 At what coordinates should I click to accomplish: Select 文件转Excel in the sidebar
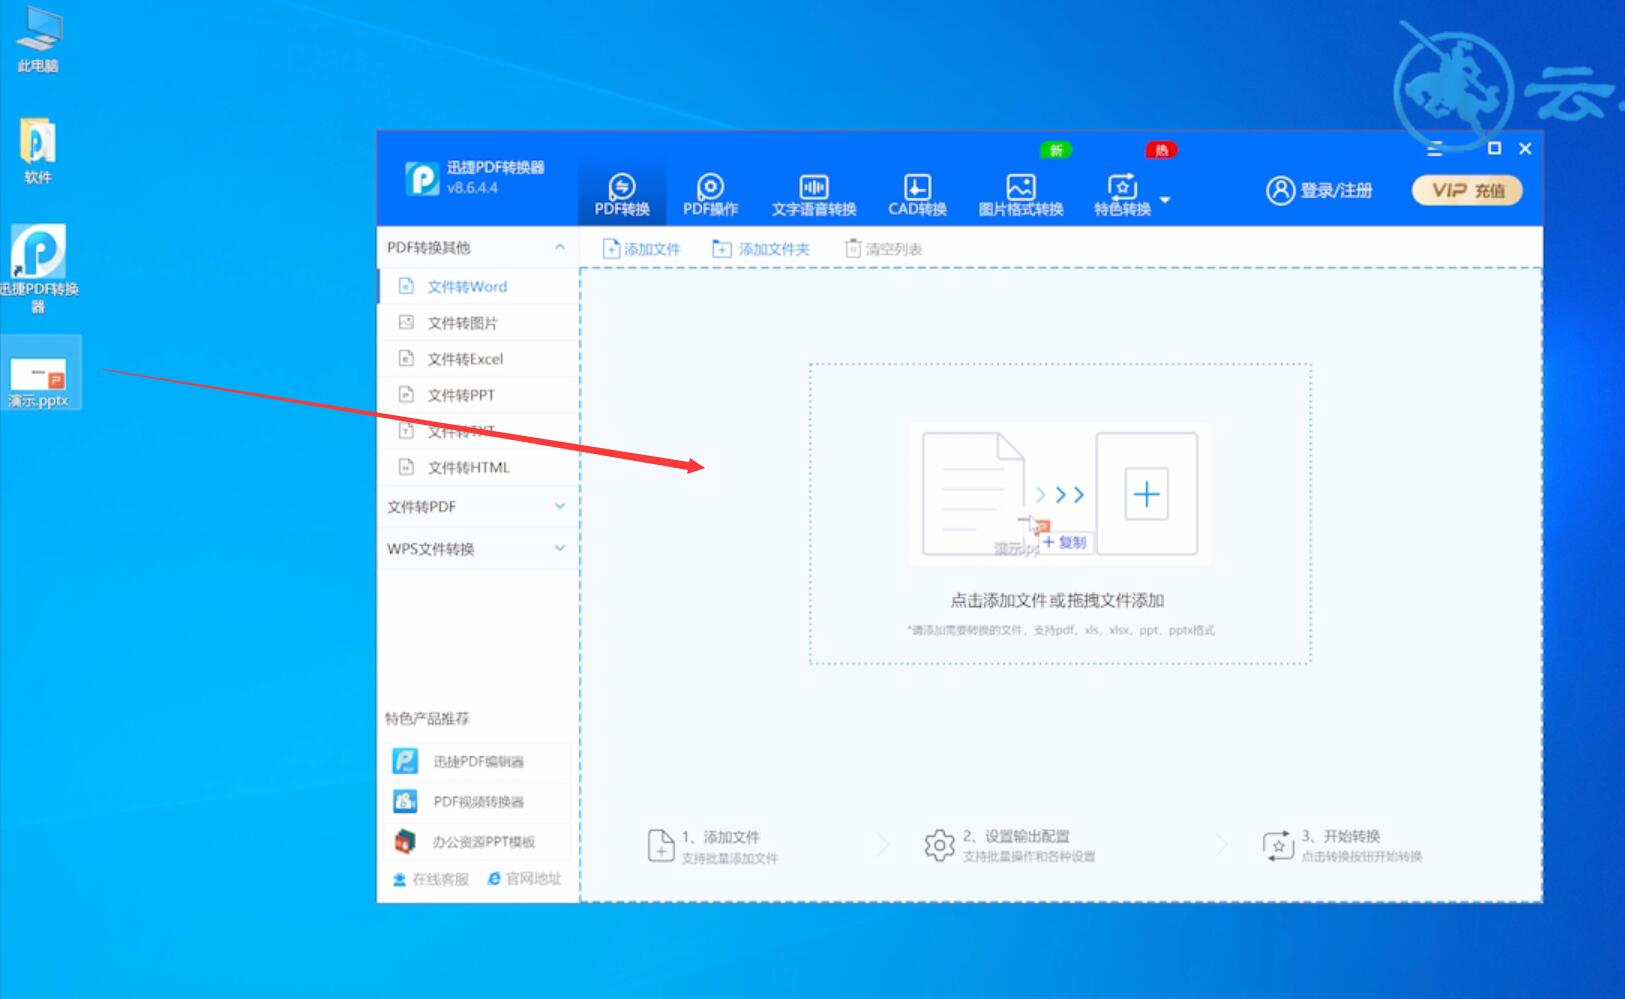click(479, 358)
